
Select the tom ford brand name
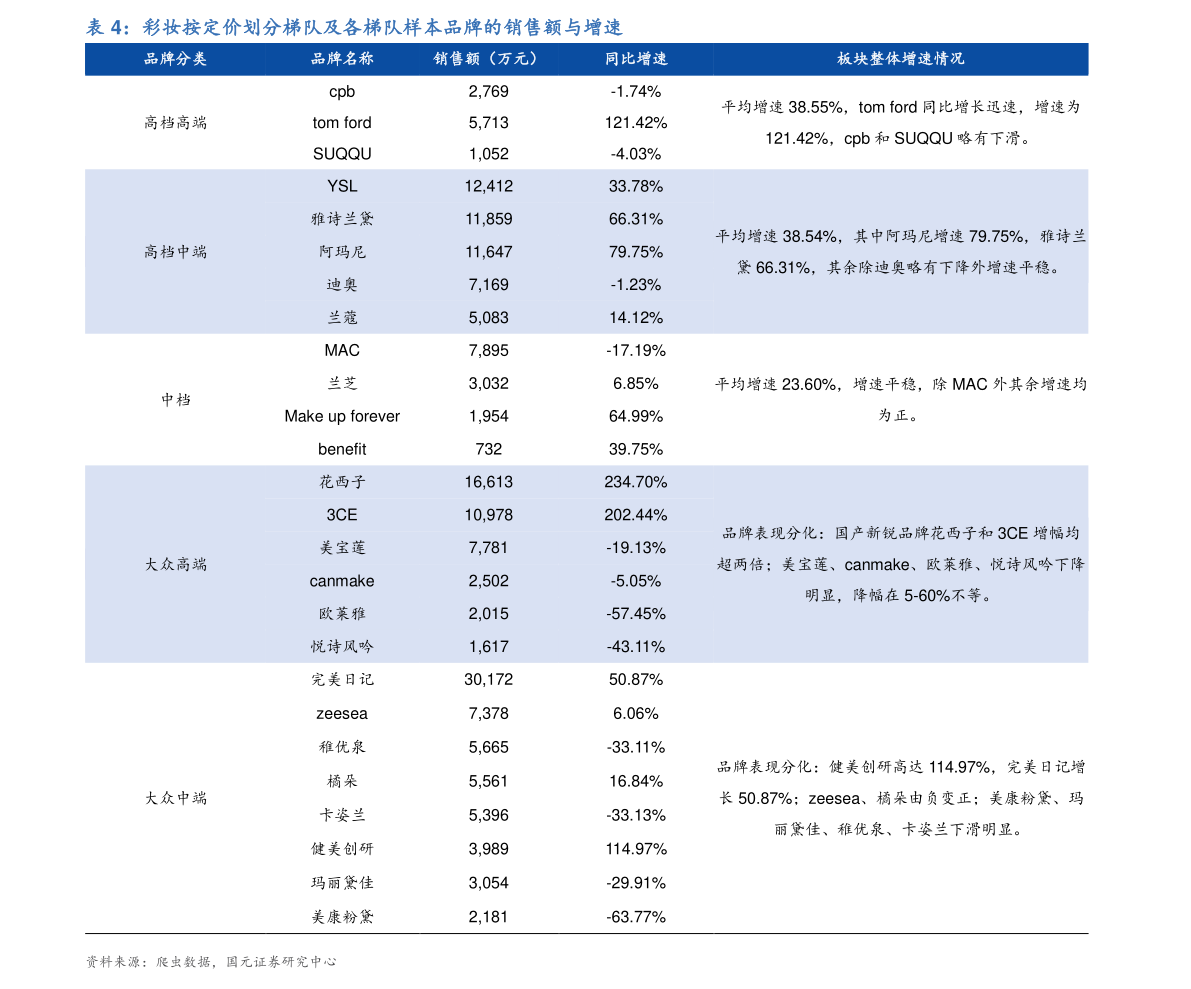(x=342, y=123)
